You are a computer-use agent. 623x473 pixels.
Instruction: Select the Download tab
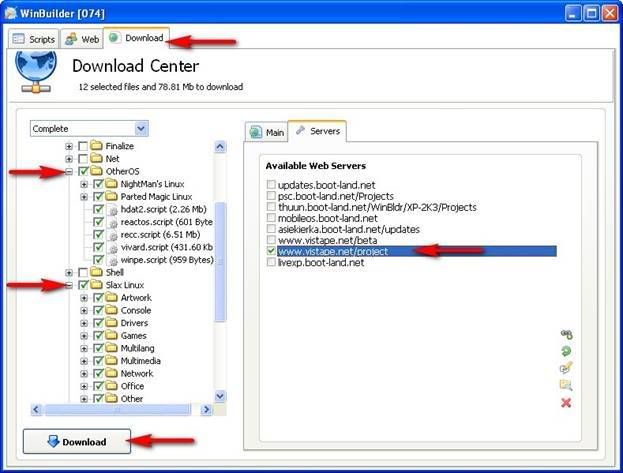(x=136, y=38)
